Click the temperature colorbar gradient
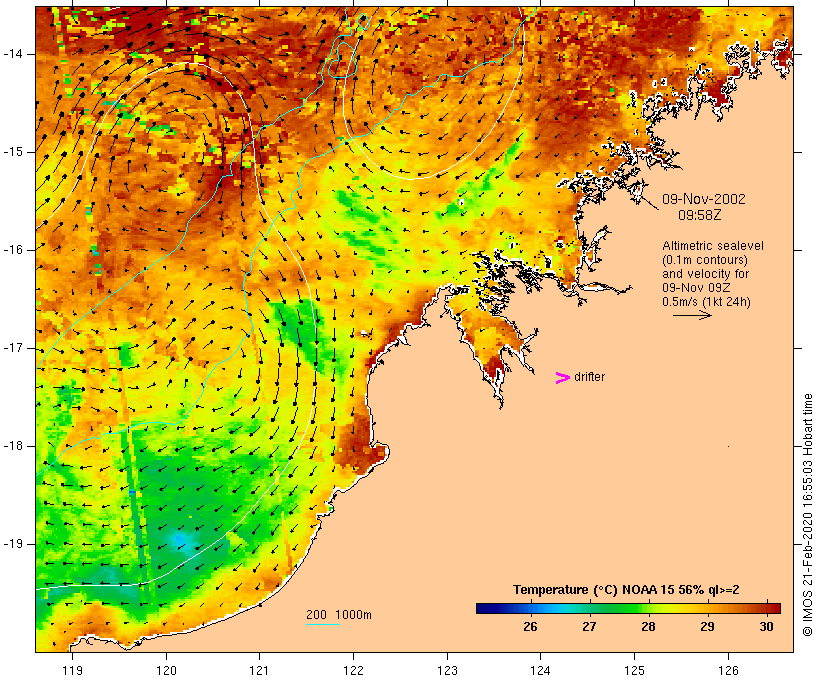The height and width of the screenshot is (680, 820). click(x=628, y=608)
